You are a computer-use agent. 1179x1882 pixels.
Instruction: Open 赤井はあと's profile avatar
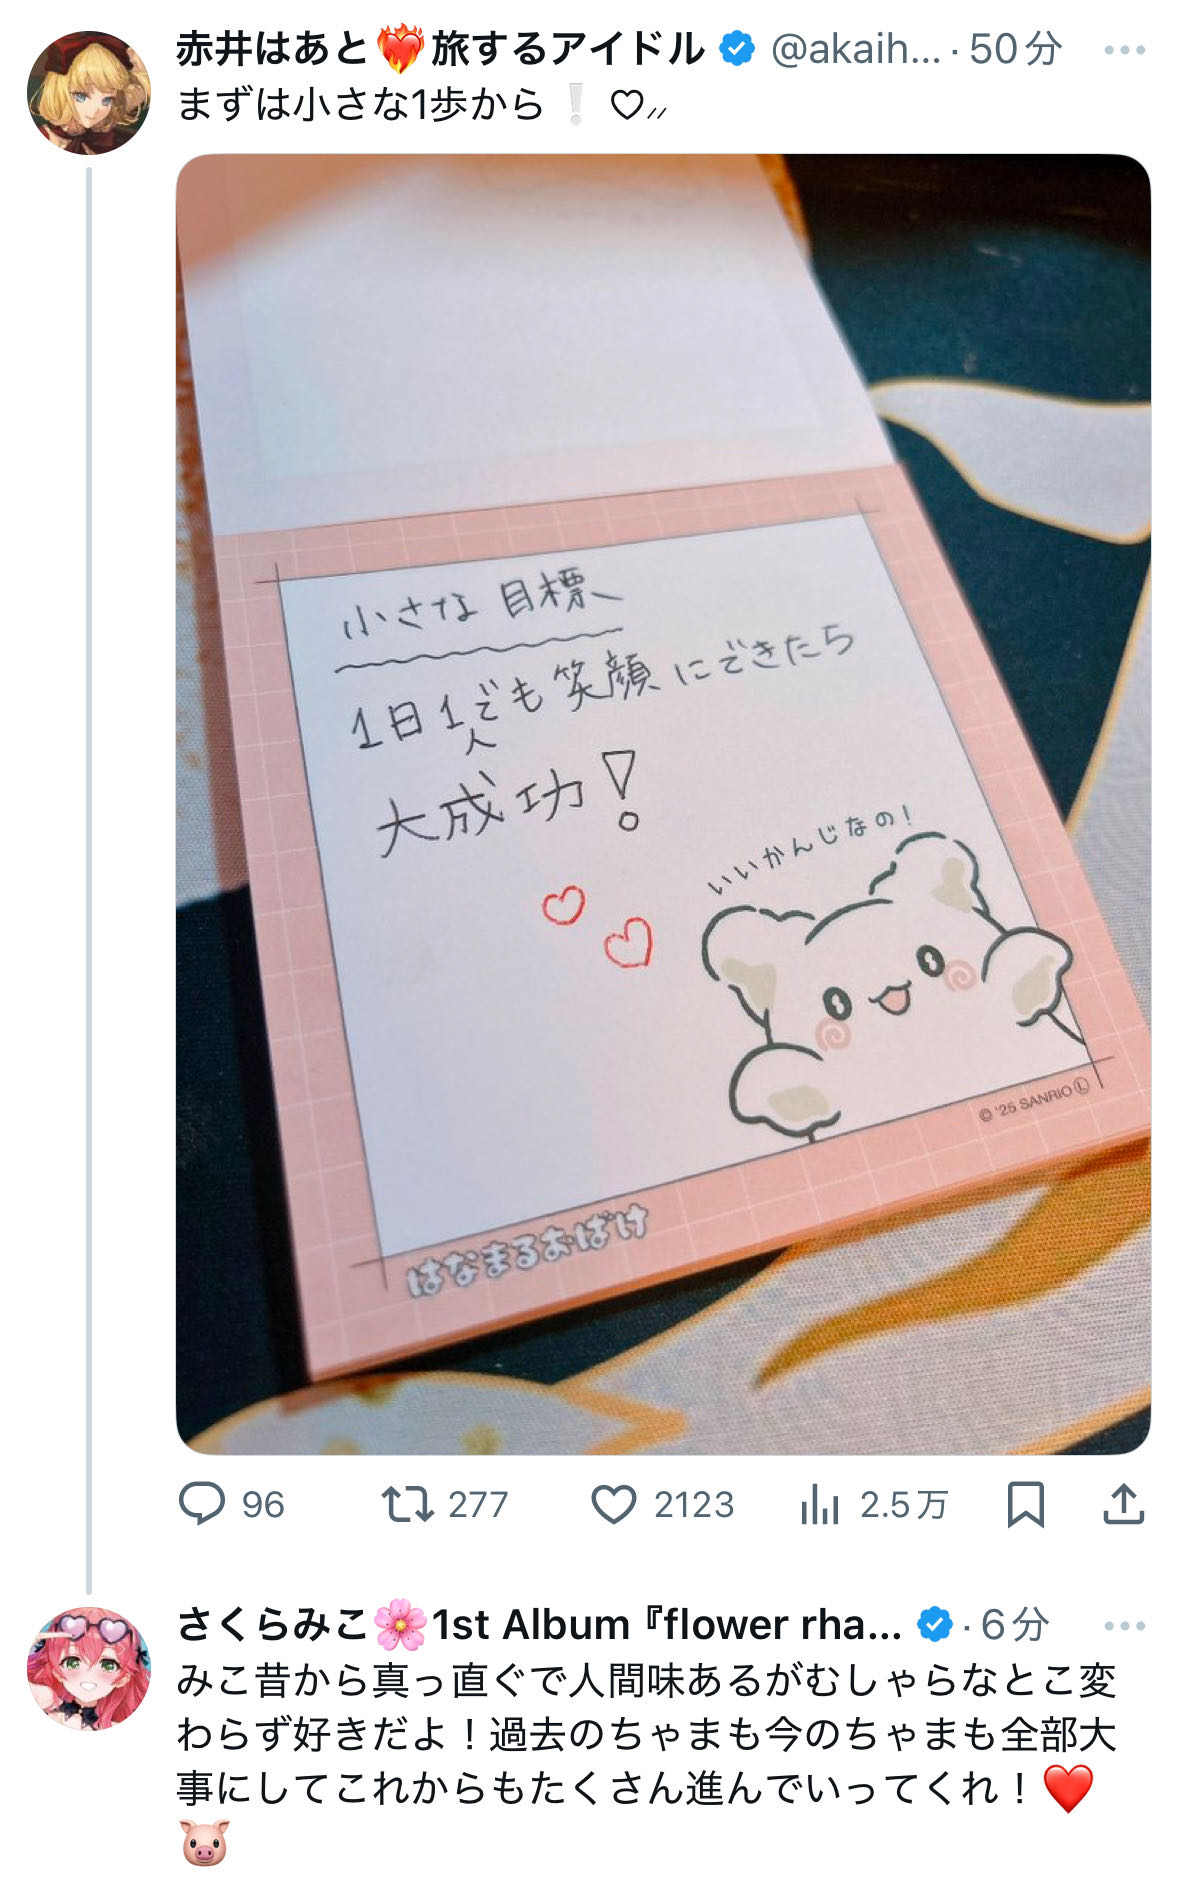tap(89, 93)
